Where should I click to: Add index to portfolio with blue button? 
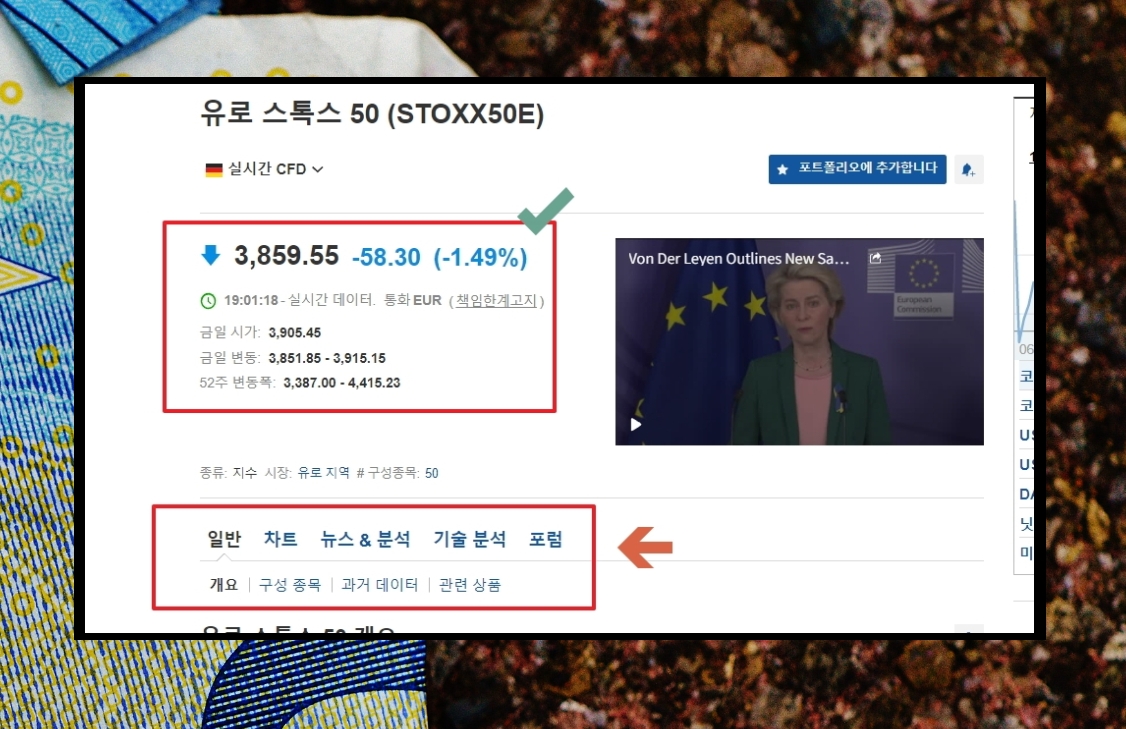coord(857,170)
